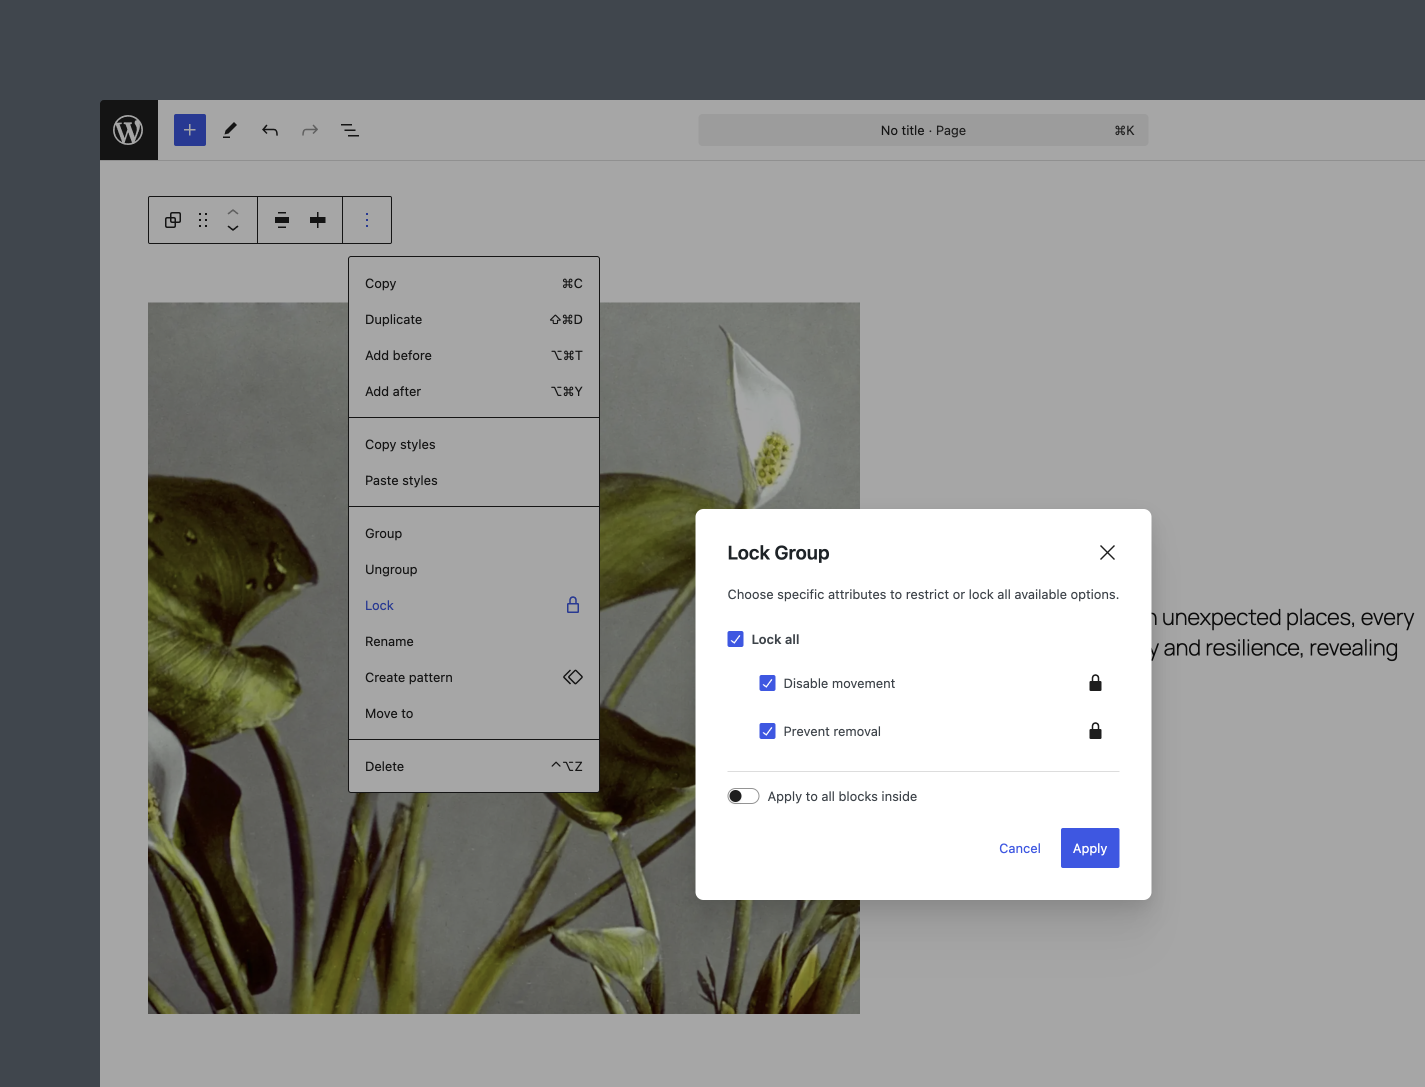
Task: Choose Copy from the block menu
Action: [474, 284]
